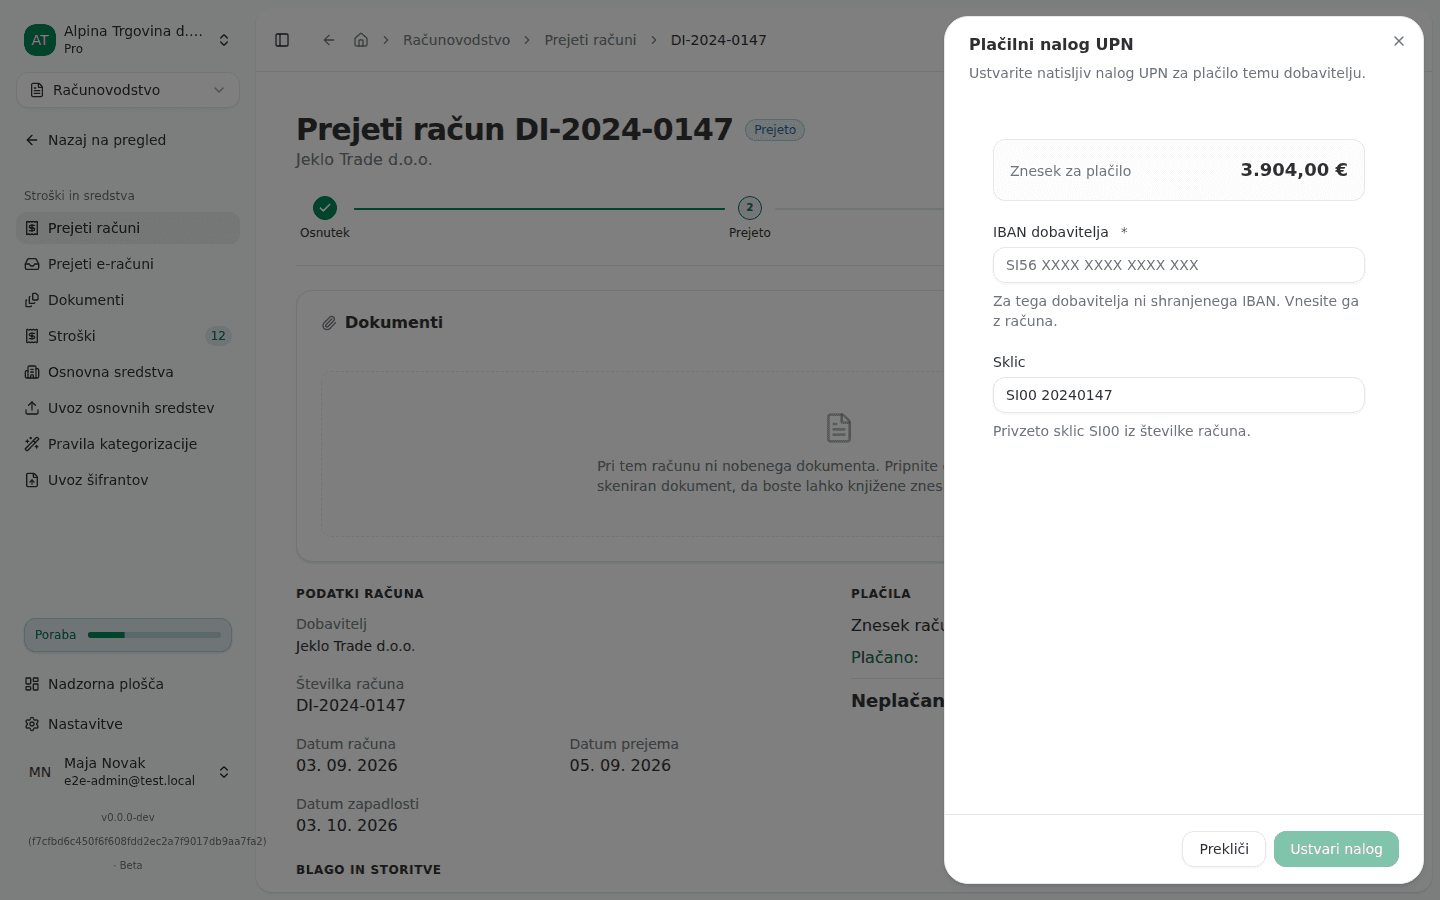Focus the IBAN dobavitelja input field
The width and height of the screenshot is (1440, 900).
(x=1179, y=265)
